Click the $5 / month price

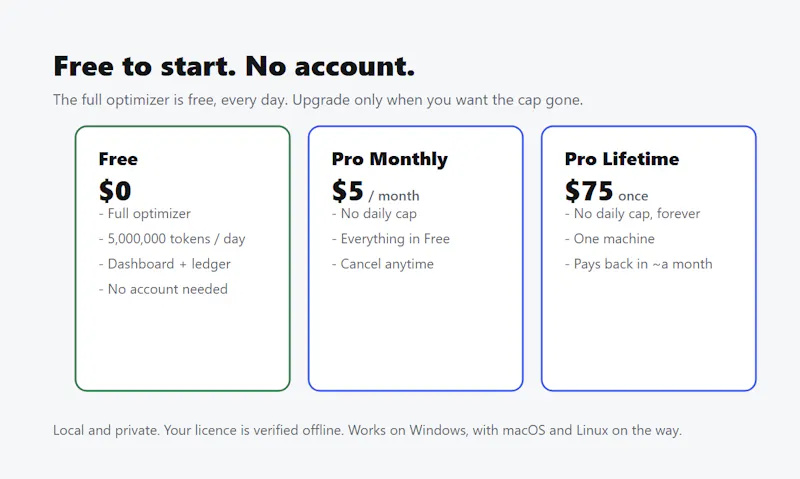376,191
